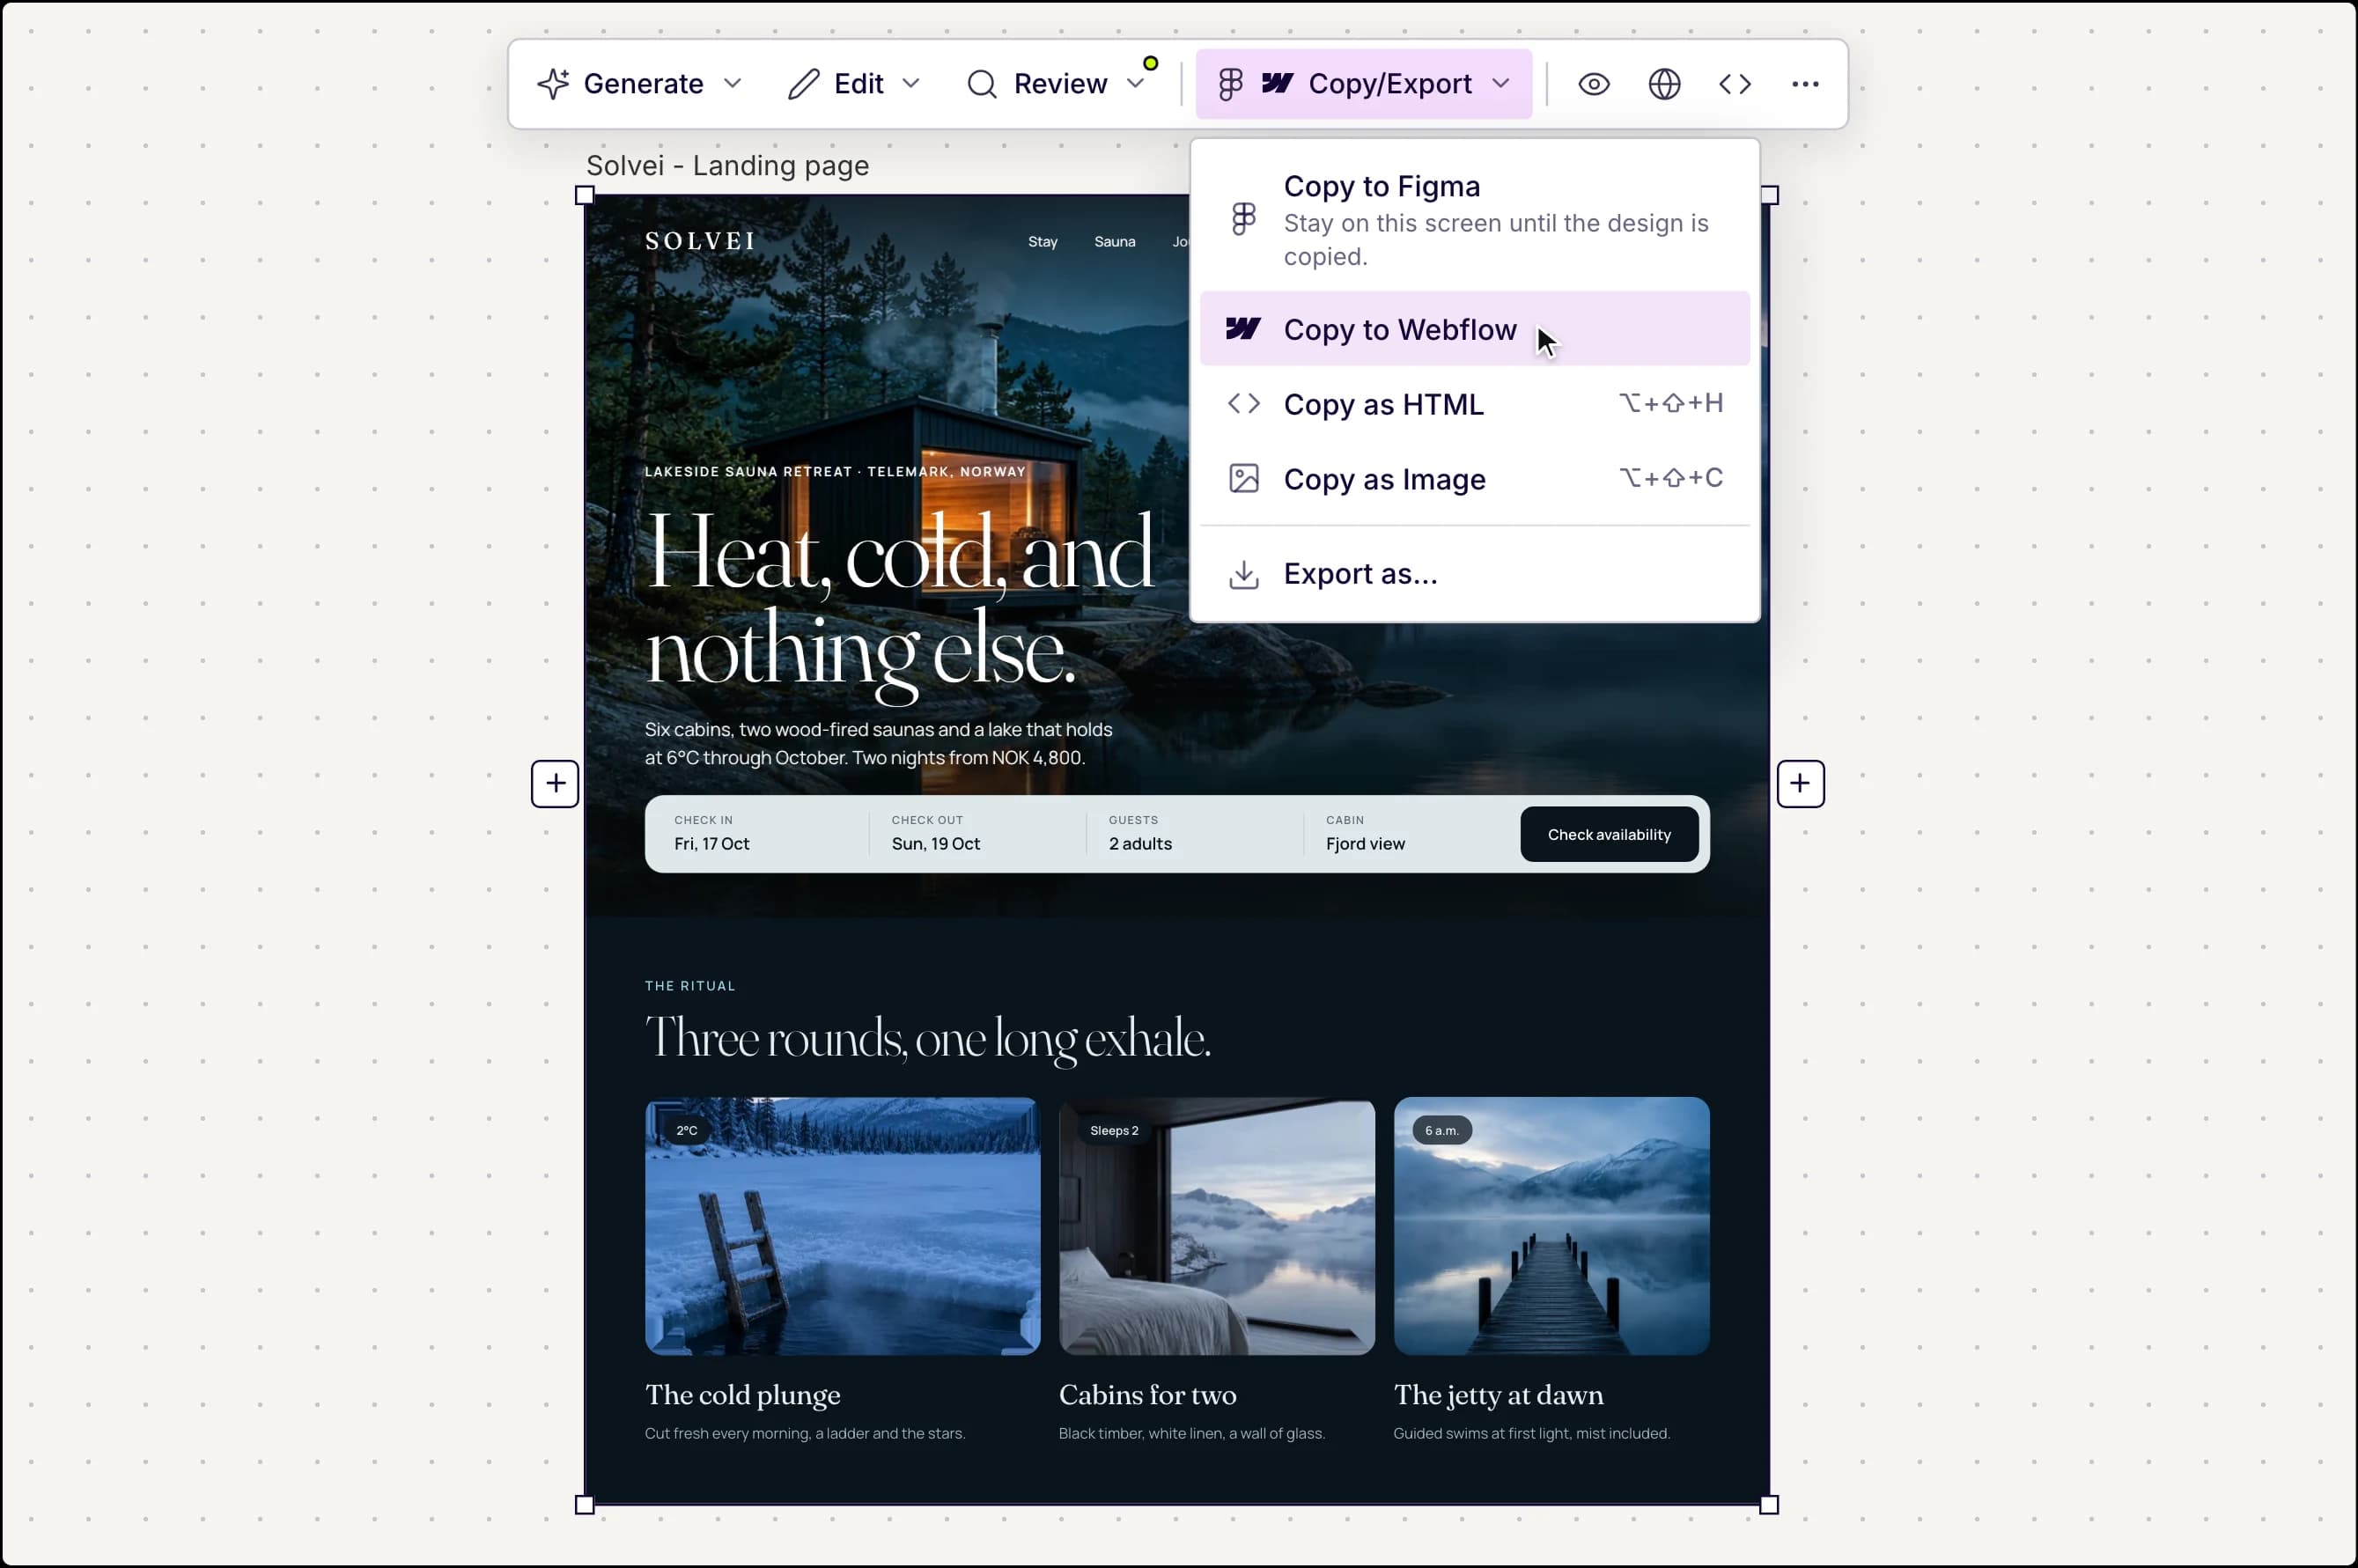Expand the Review dropdown chevron
This screenshot has height=1568, width=2358.
point(1135,83)
